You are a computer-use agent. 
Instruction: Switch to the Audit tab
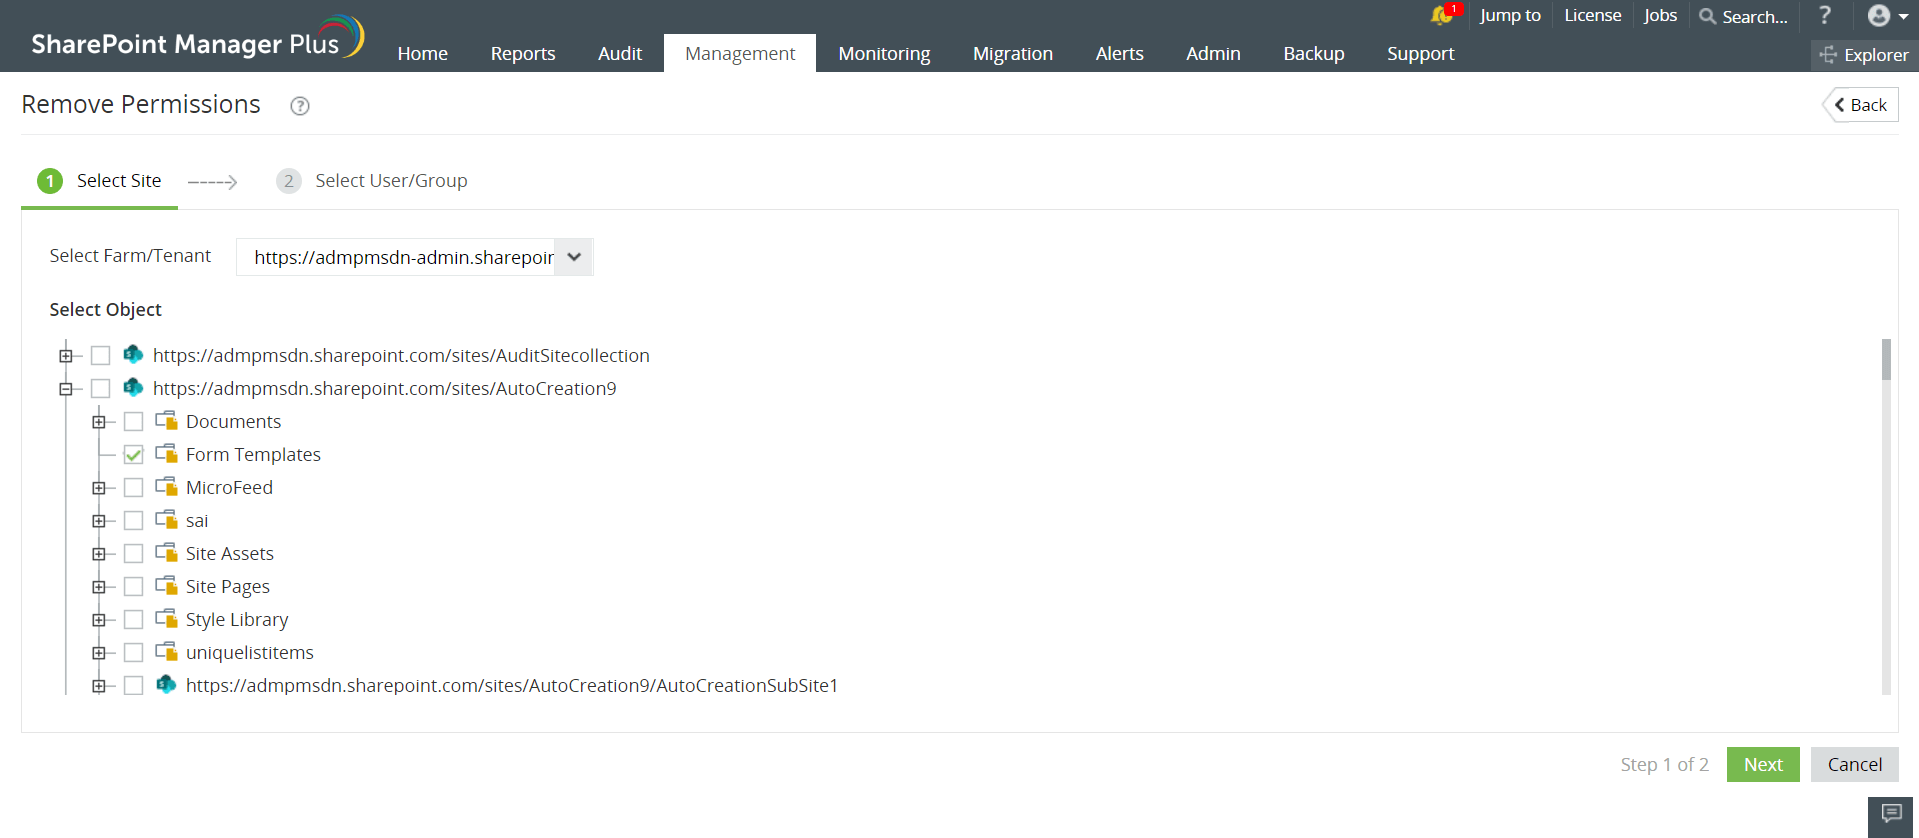pyautogui.click(x=620, y=53)
